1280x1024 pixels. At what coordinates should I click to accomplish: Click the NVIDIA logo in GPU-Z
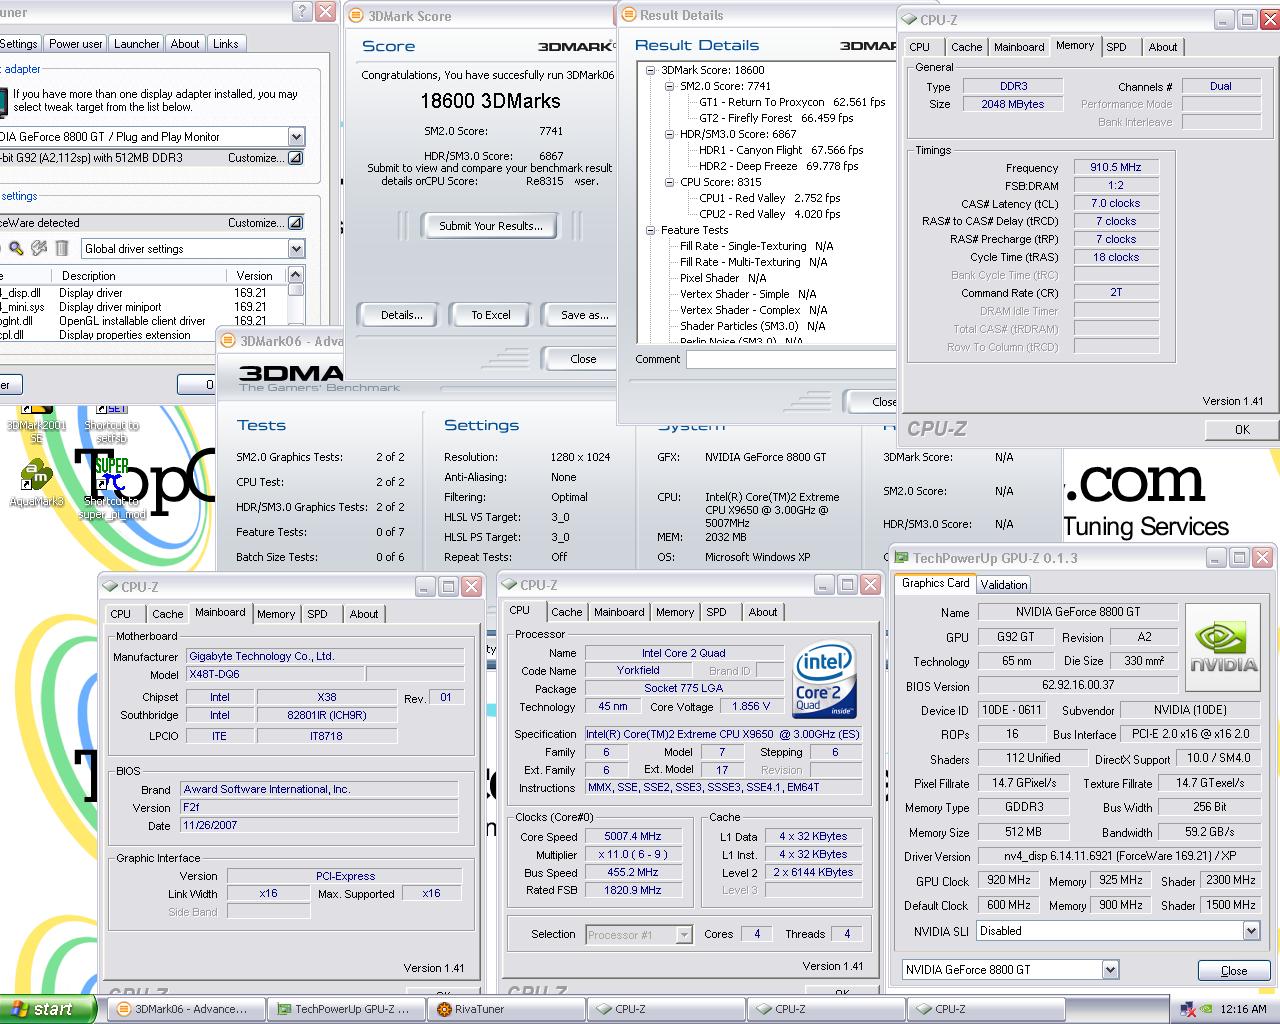(x=1224, y=647)
